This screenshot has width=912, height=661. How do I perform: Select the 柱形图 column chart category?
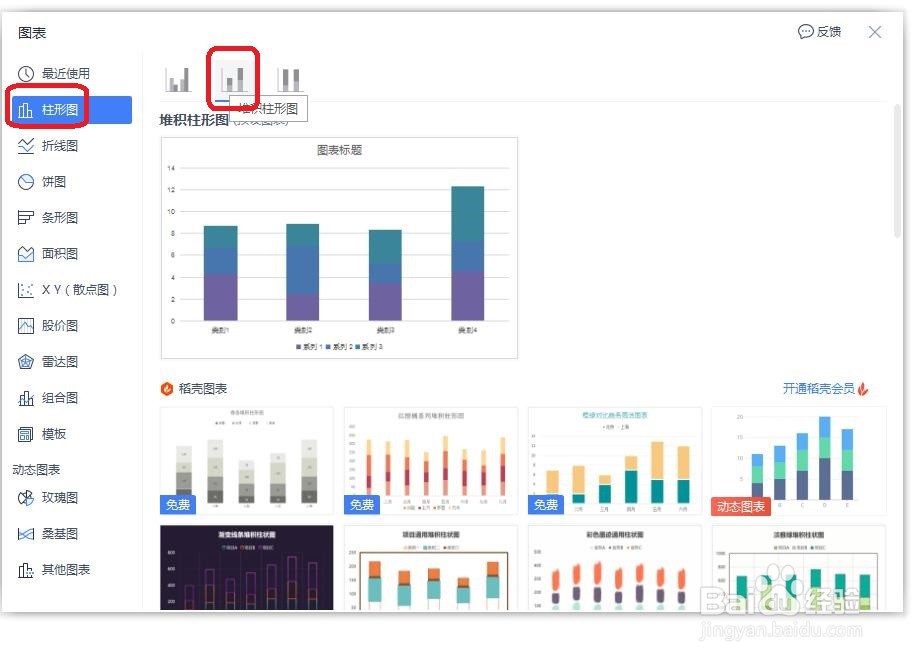click(72, 109)
